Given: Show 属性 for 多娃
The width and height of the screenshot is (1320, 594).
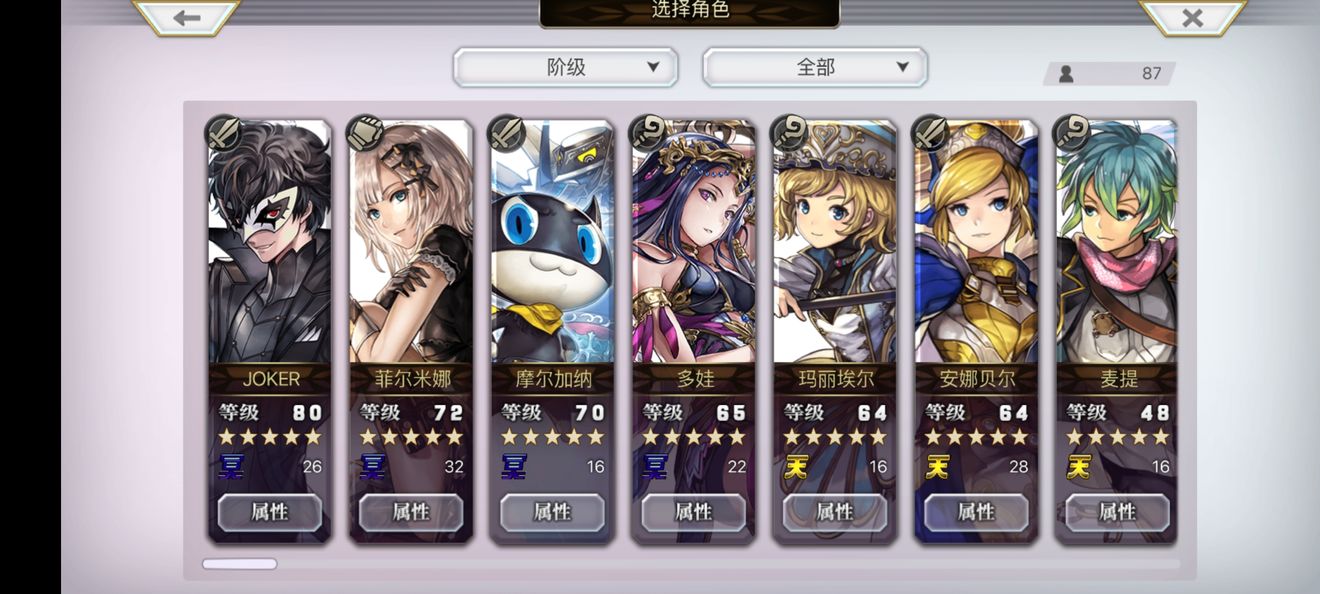Looking at the screenshot, I should (x=693, y=512).
